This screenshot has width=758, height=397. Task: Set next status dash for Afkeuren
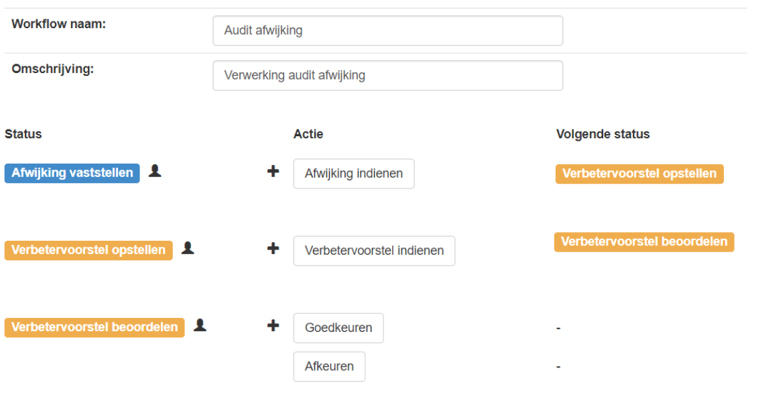pos(558,367)
